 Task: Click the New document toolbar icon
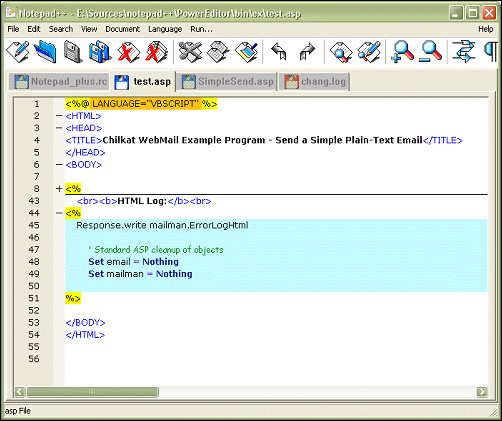(17, 52)
